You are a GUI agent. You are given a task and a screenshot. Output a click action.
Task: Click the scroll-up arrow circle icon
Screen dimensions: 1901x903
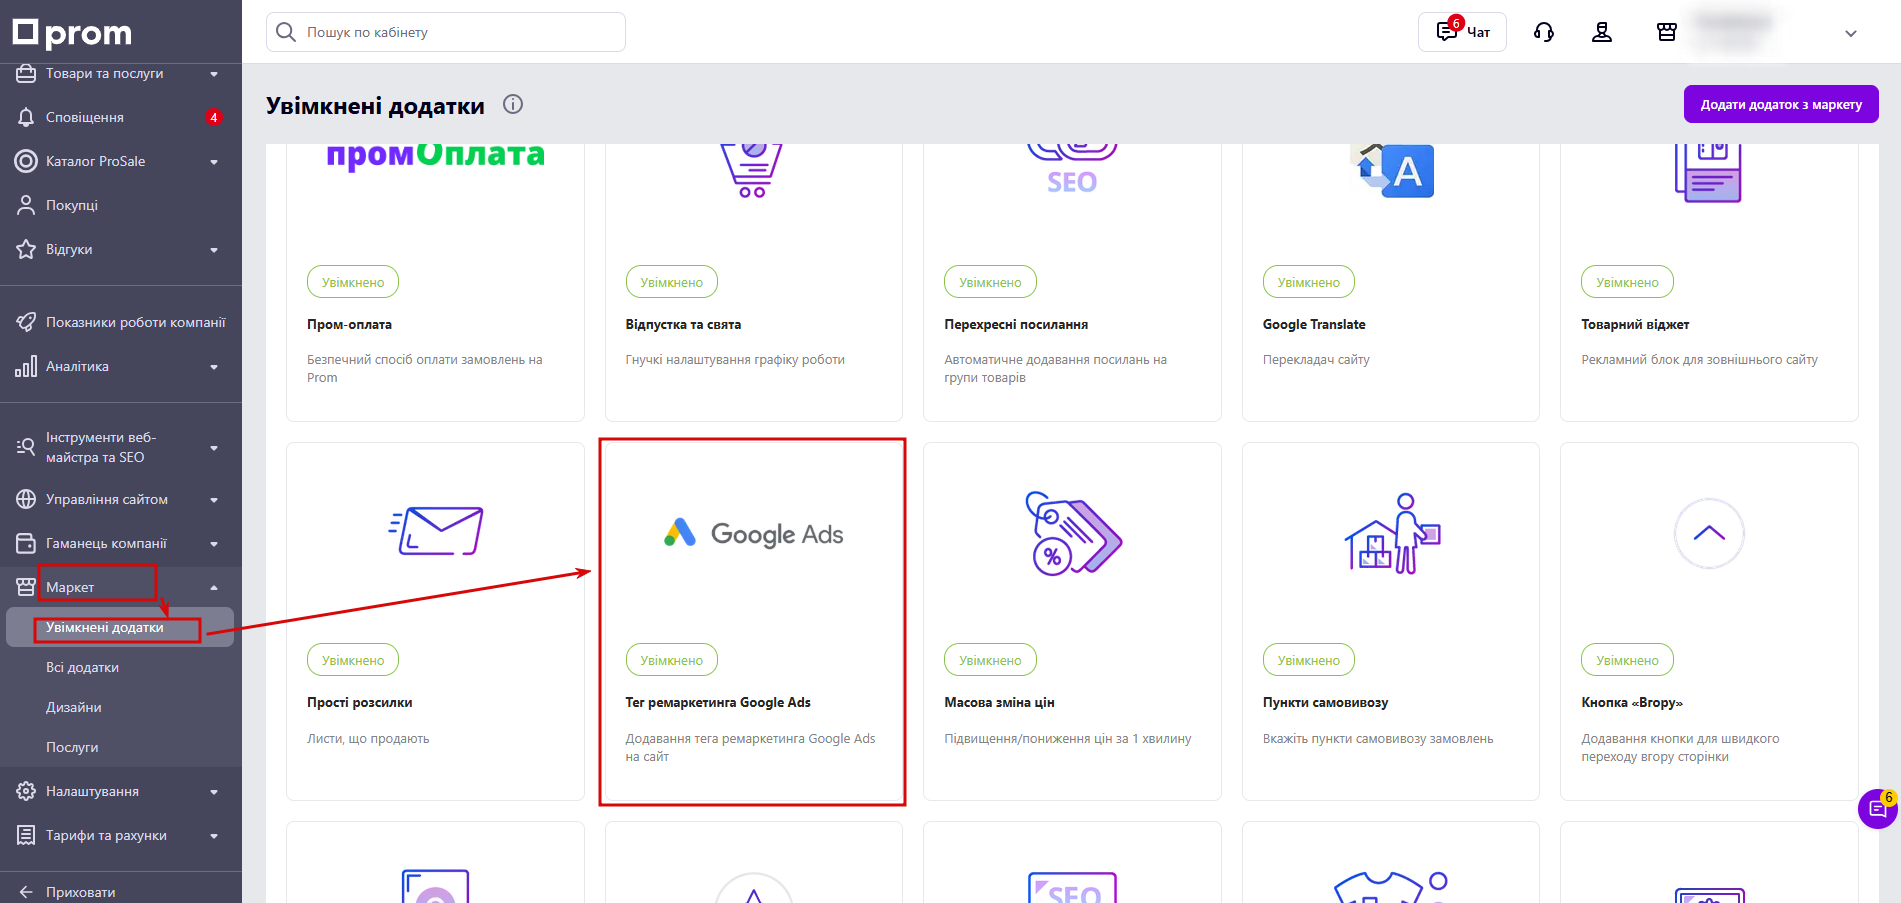(1709, 534)
